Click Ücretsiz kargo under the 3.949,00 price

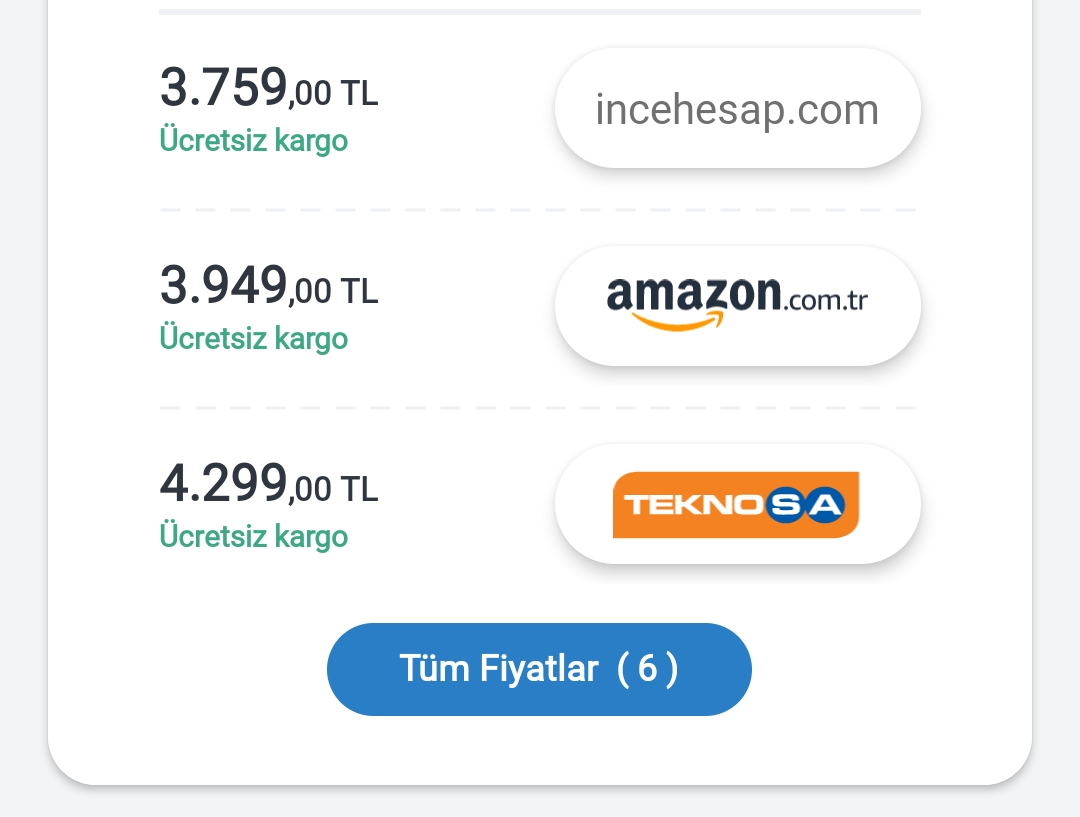tap(254, 338)
